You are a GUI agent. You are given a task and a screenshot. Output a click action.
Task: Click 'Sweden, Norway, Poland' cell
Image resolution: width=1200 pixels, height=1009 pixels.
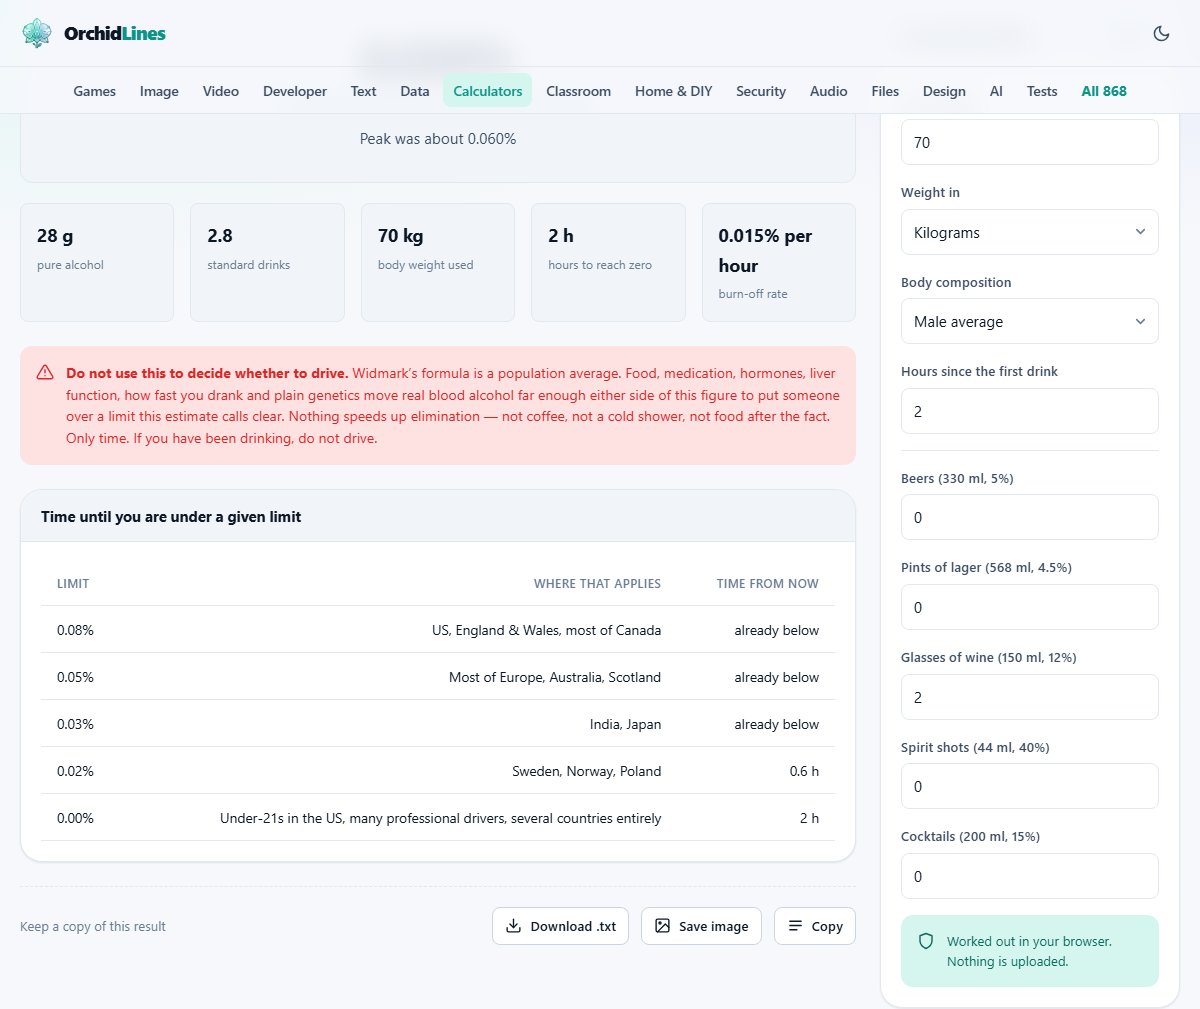coord(586,771)
